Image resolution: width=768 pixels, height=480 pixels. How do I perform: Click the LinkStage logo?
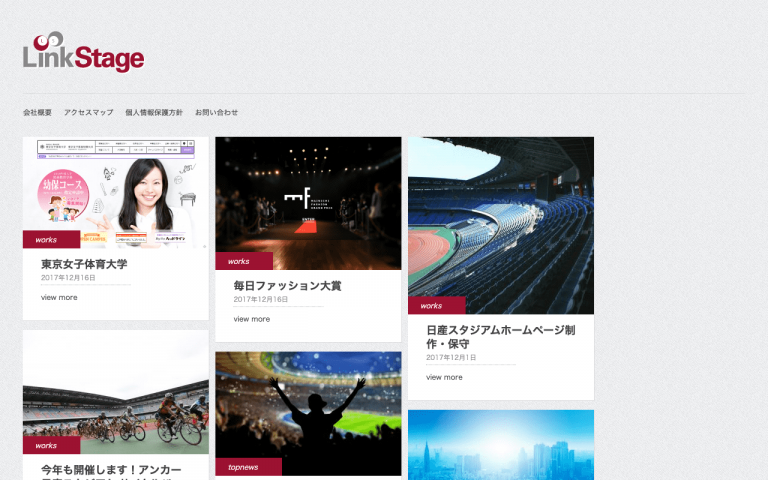click(83, 52)
